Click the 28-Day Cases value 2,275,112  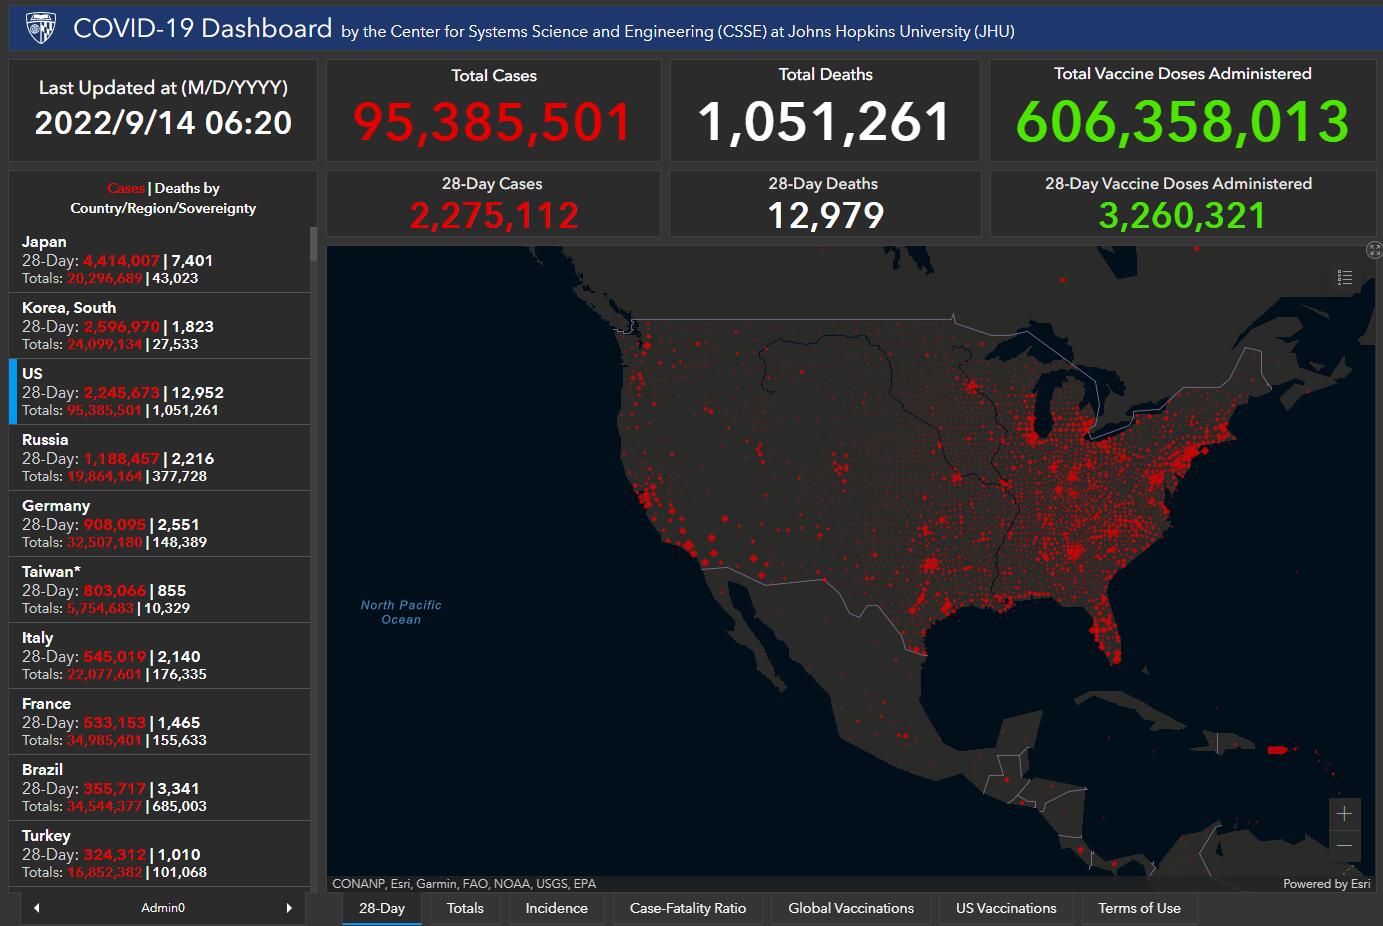[x=494, y=216]
